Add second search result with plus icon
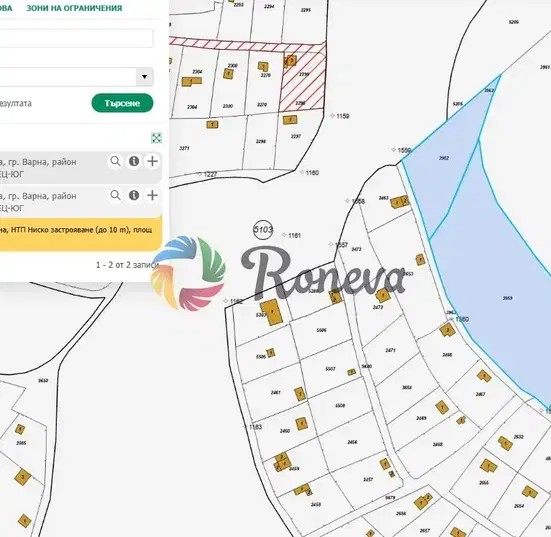This screenshot has width=551, height=537. tap(152, 195)
